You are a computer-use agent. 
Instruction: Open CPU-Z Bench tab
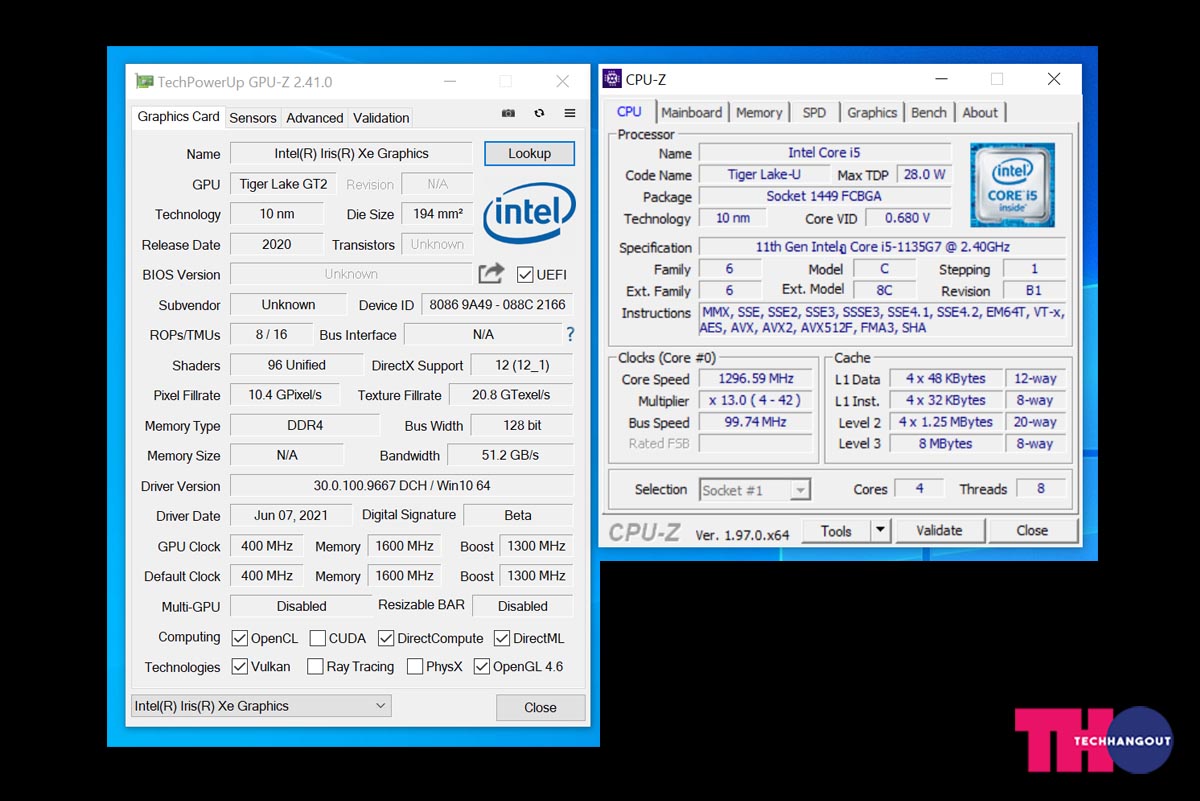tap(929, 113)
